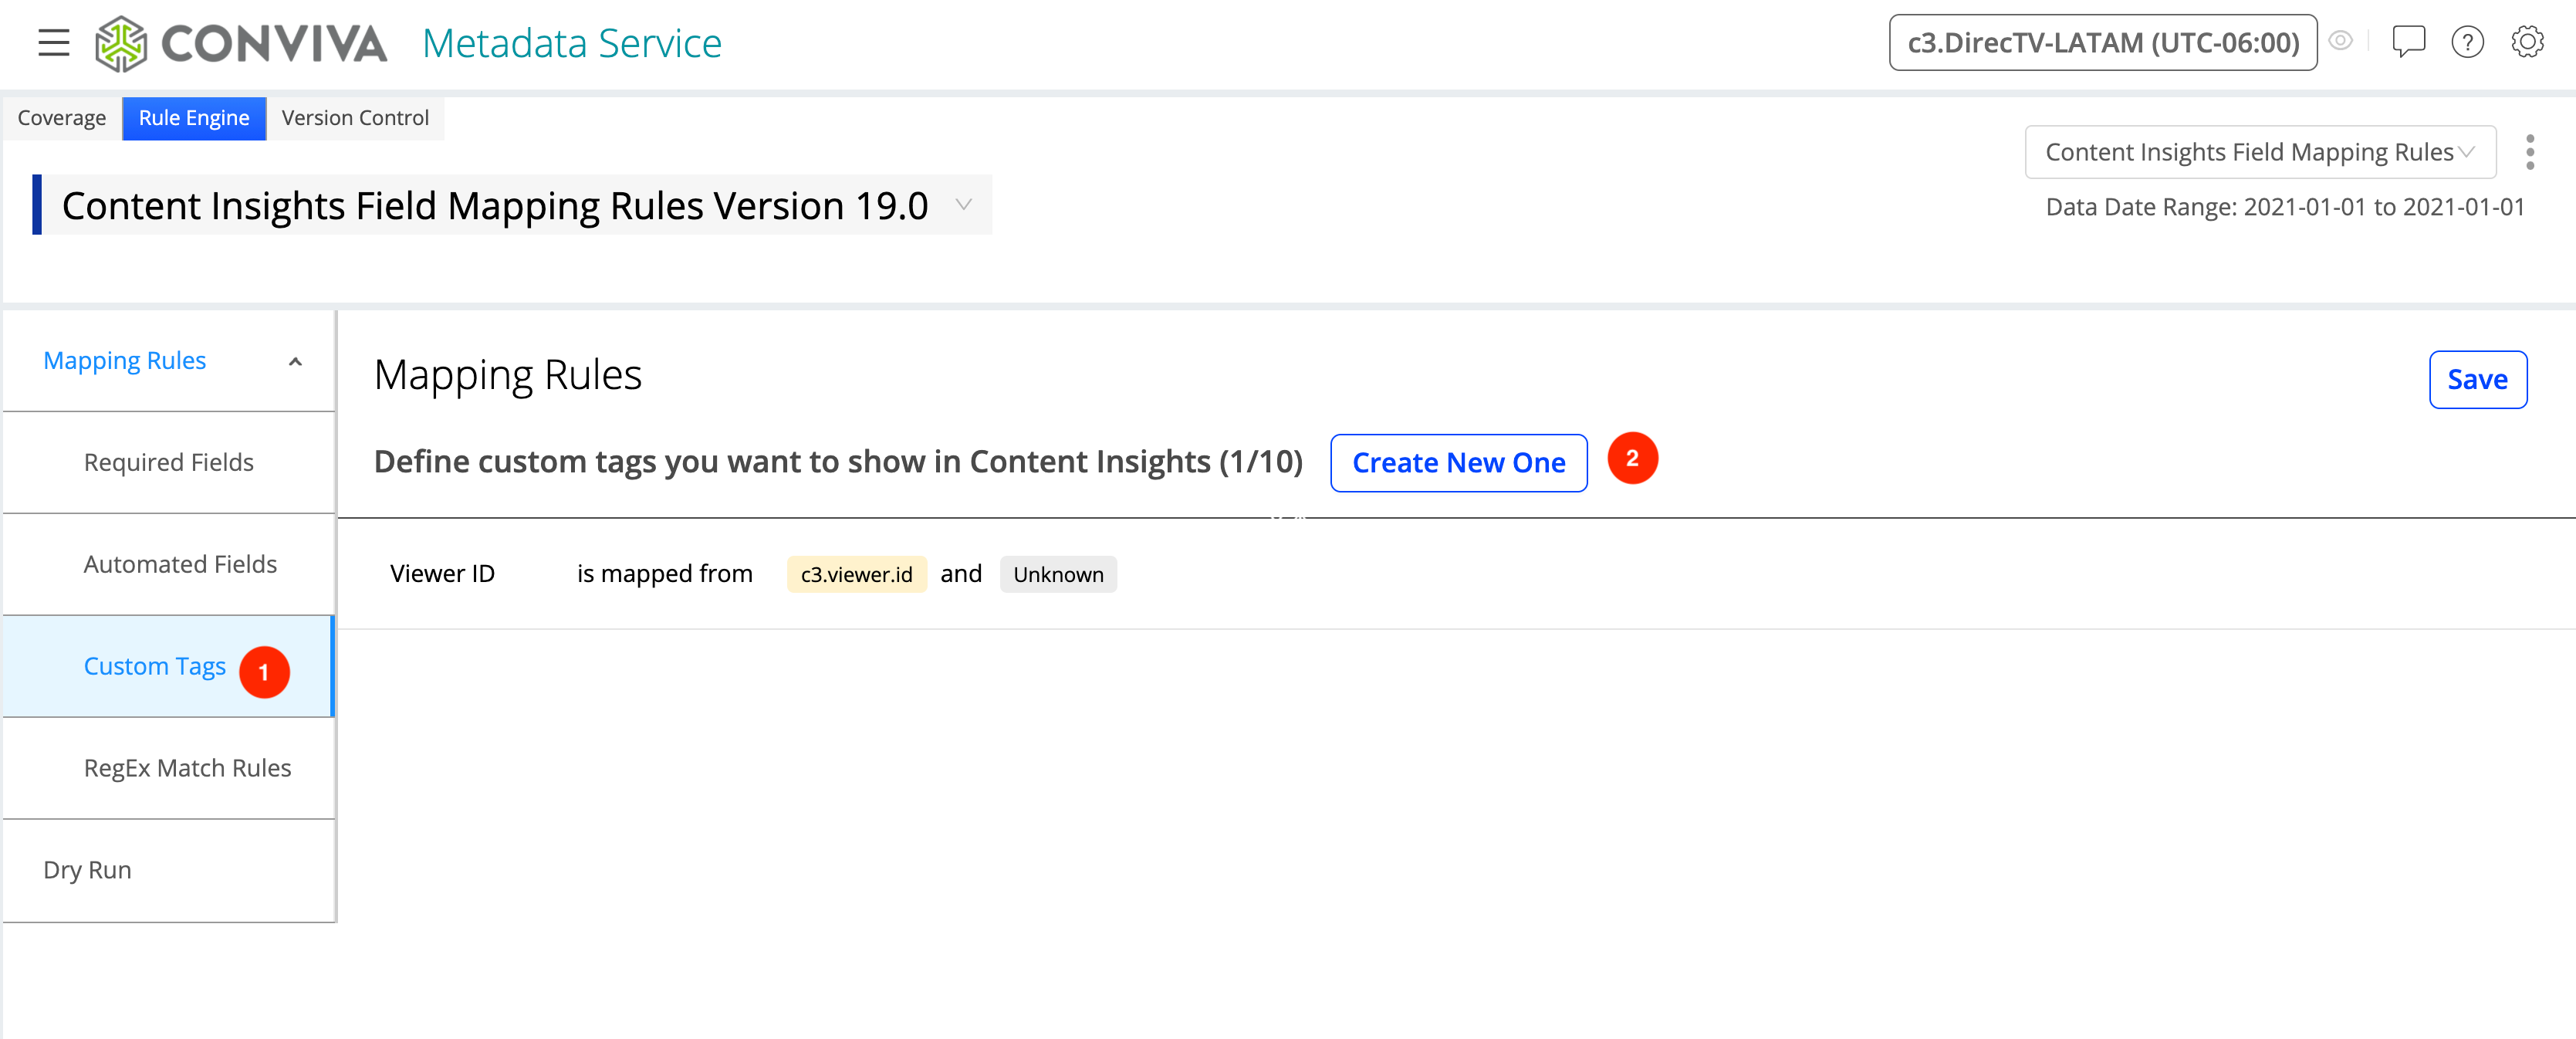Click the 'Define custom tags' description text
Image resolution: width=2576 pixels, height=1039 pixels.
838,462
